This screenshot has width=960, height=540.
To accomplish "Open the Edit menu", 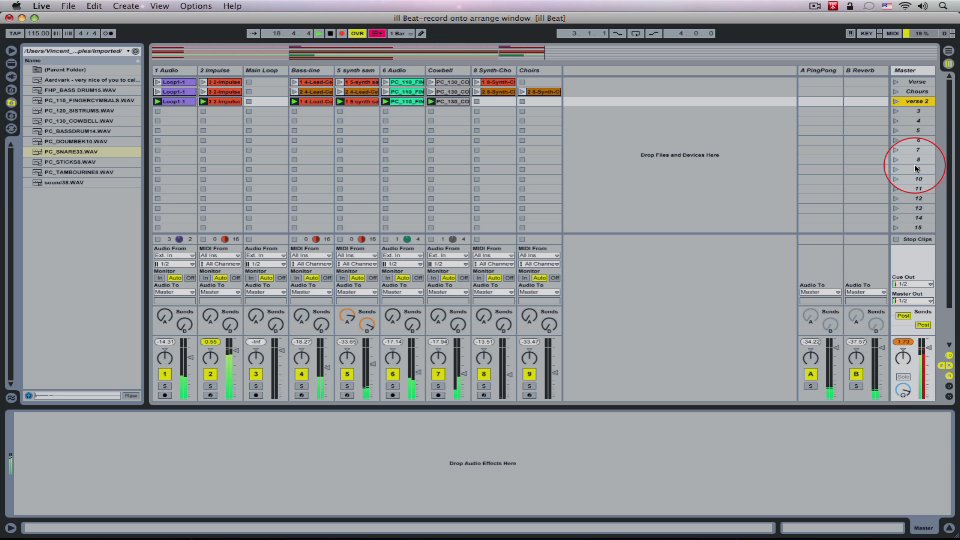I will click(x=94, y=6).
